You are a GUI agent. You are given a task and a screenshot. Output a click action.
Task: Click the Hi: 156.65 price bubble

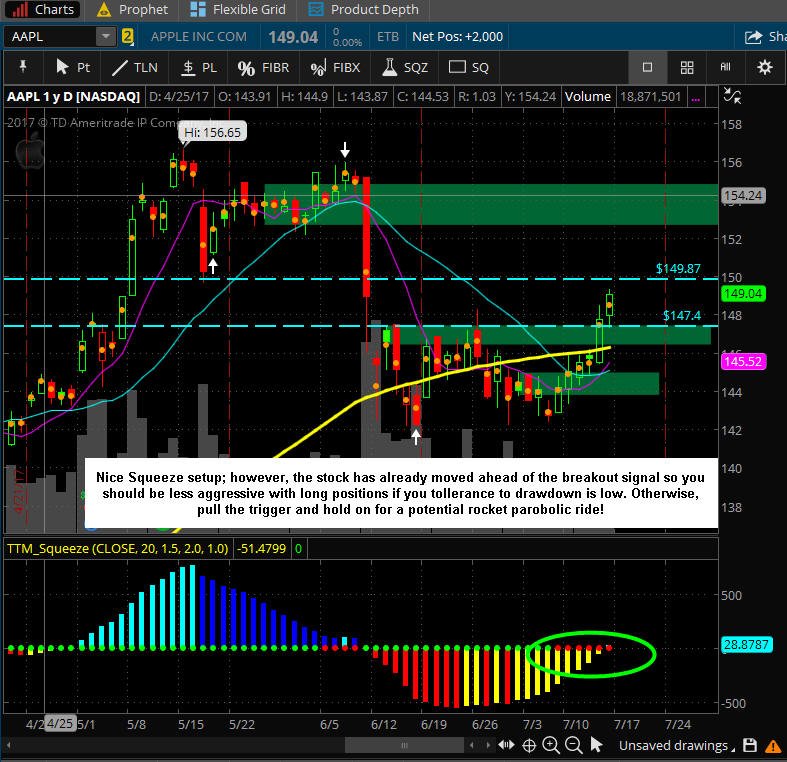[x=212, y=132]
